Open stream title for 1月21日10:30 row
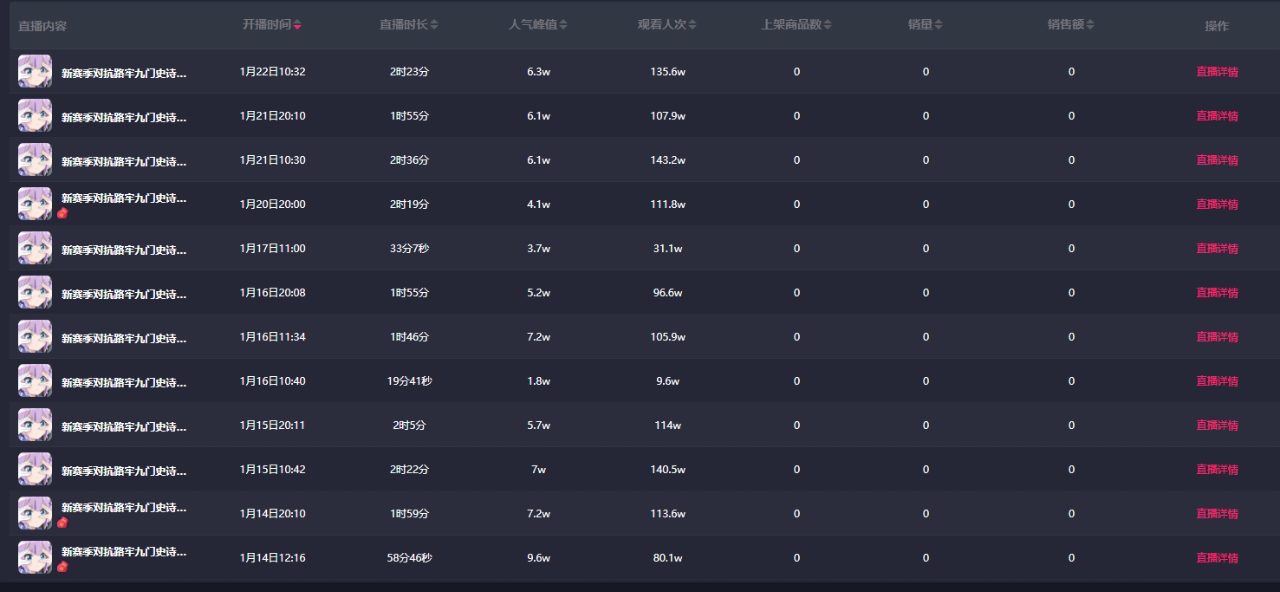 click(124, 161)
